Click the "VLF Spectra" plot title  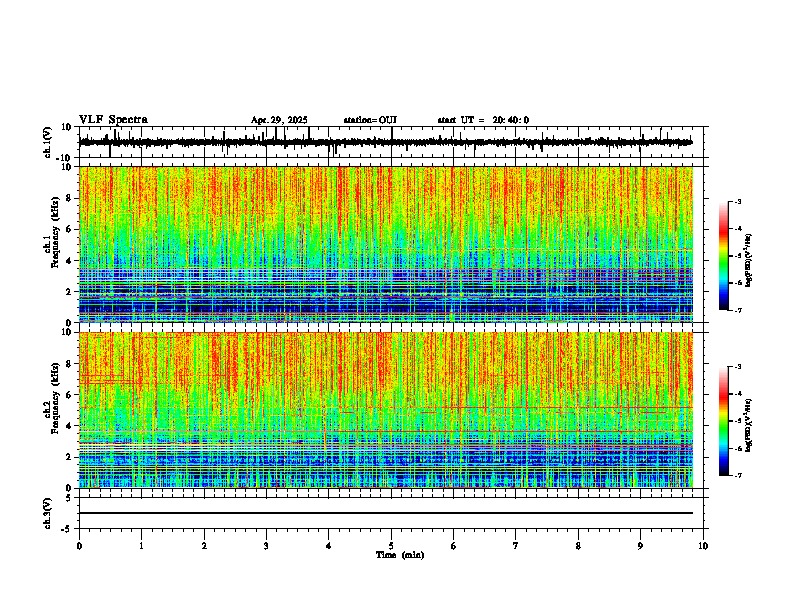point(113,120)
